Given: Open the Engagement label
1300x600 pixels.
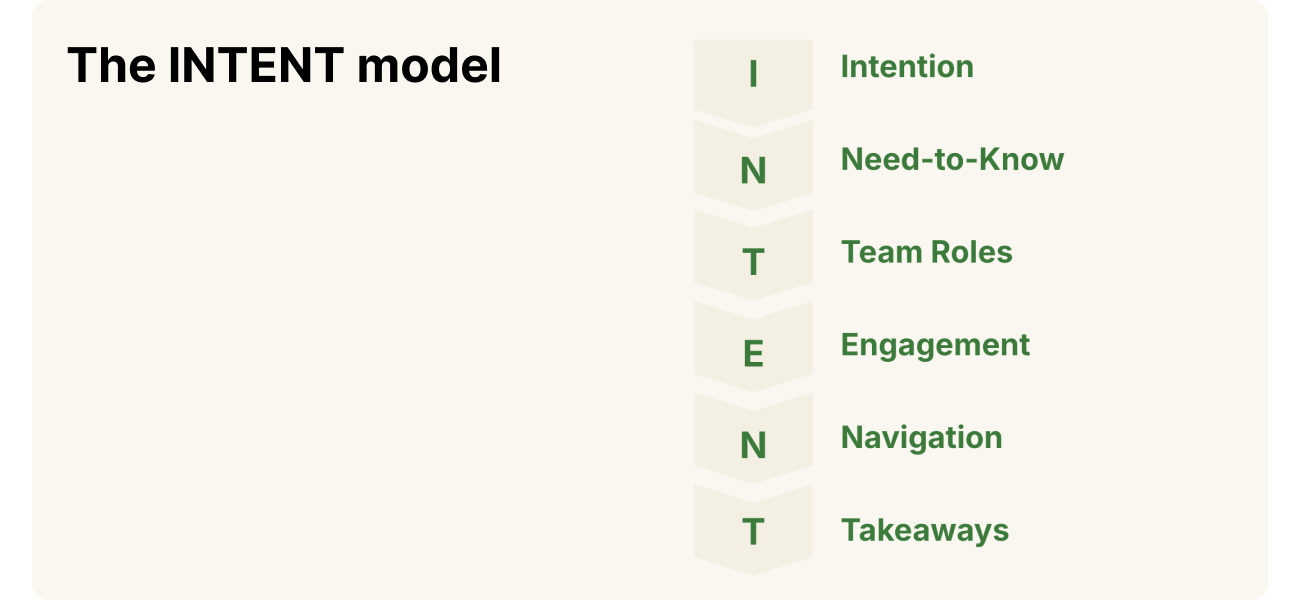Looking at the screenshot, I should (935, 345).
